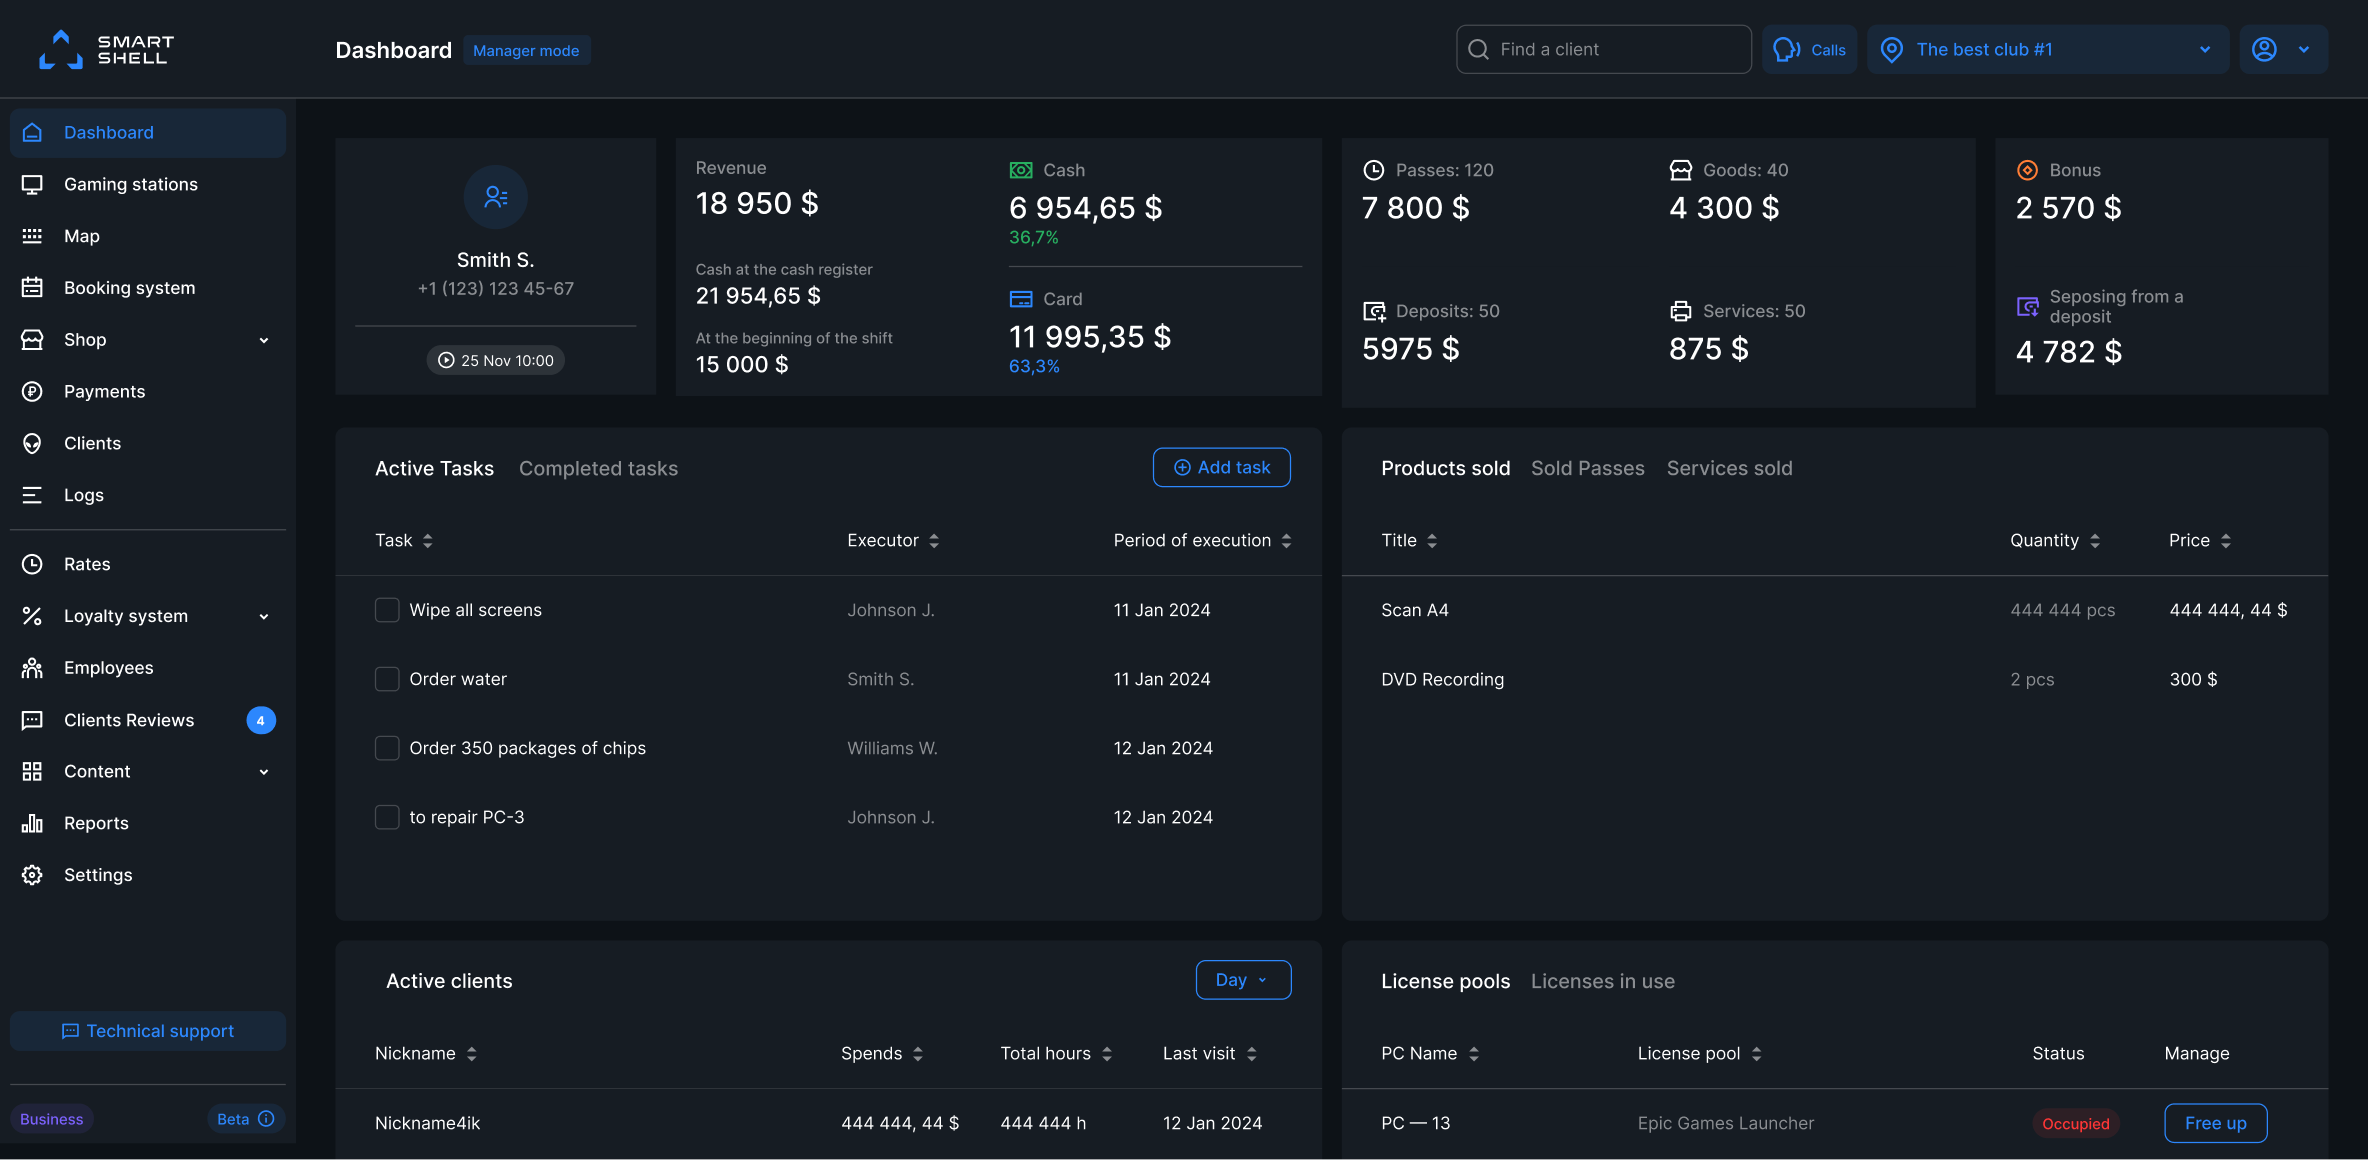This screenshot has height=1160, width=2368.
Task: Switch to Completed tasks tab
Action: pos(598,467)
